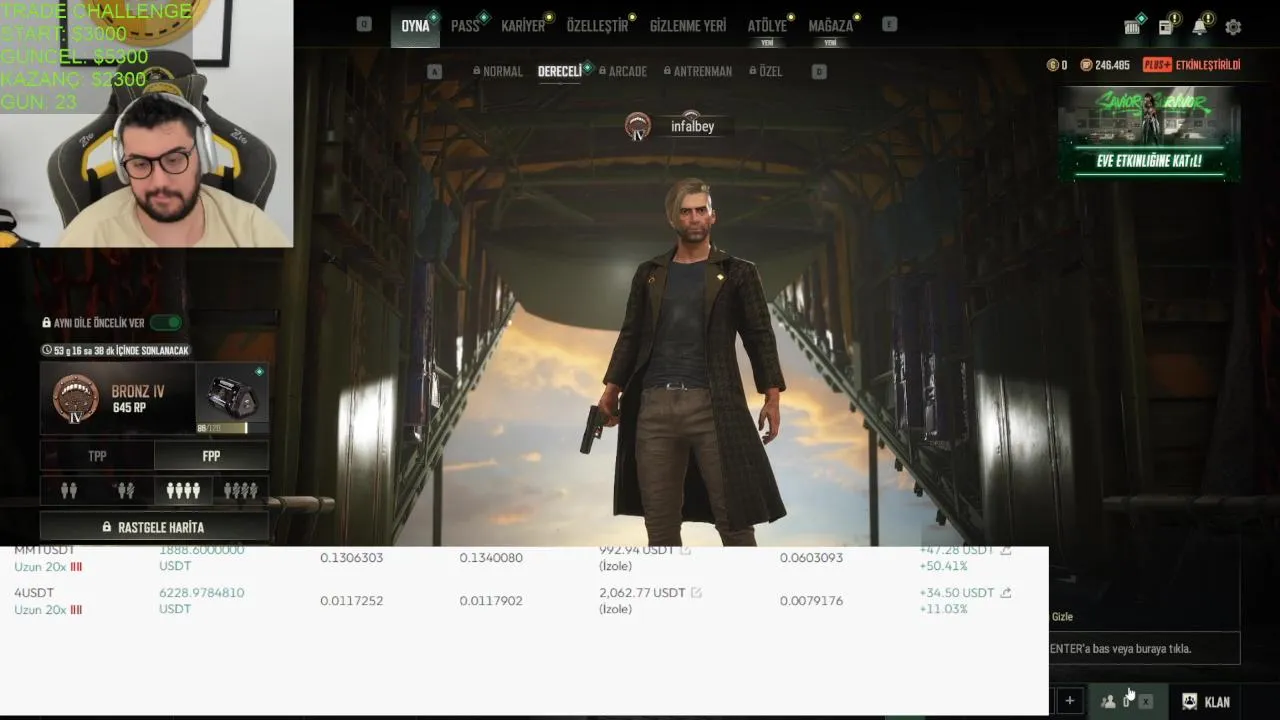1280x720 pixels.
Task: Open the ATÖLYE tab
Action: tap(767, 26)
